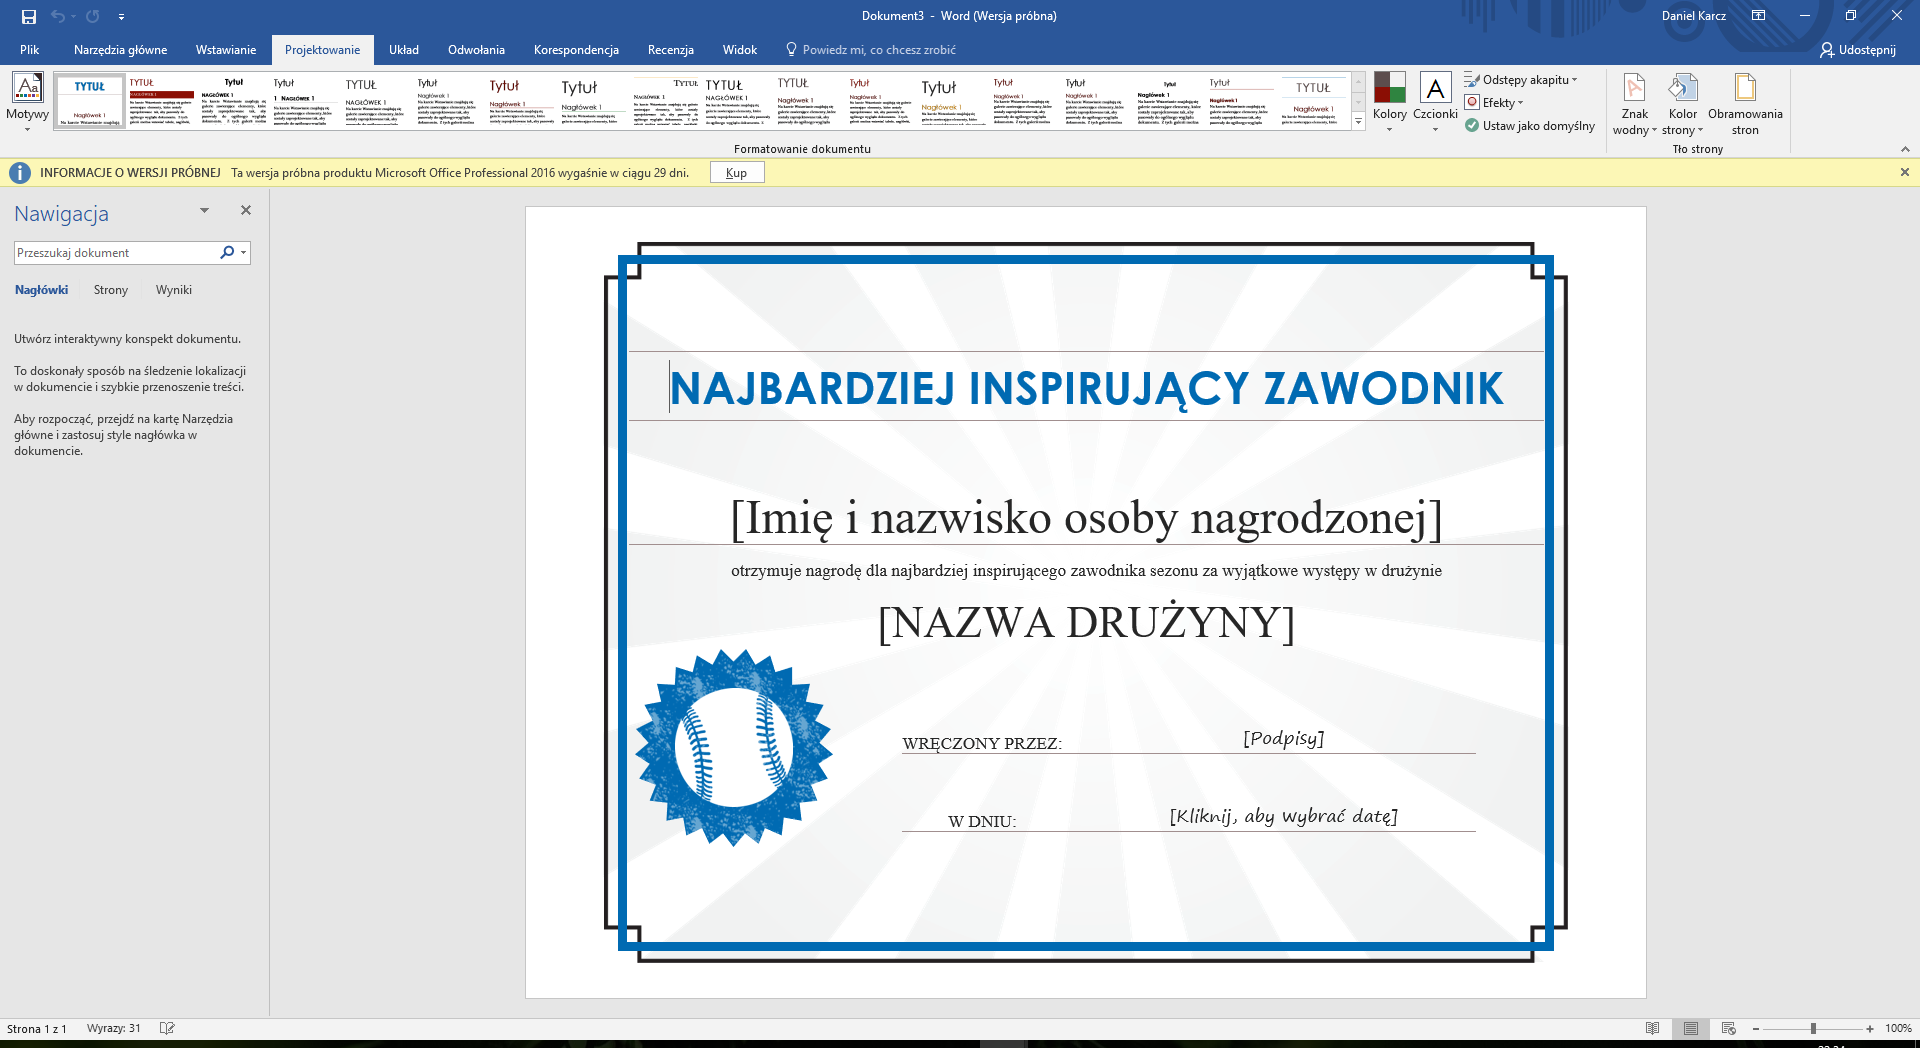Switch to Web Layout view in status bar

[1728, 1028]
